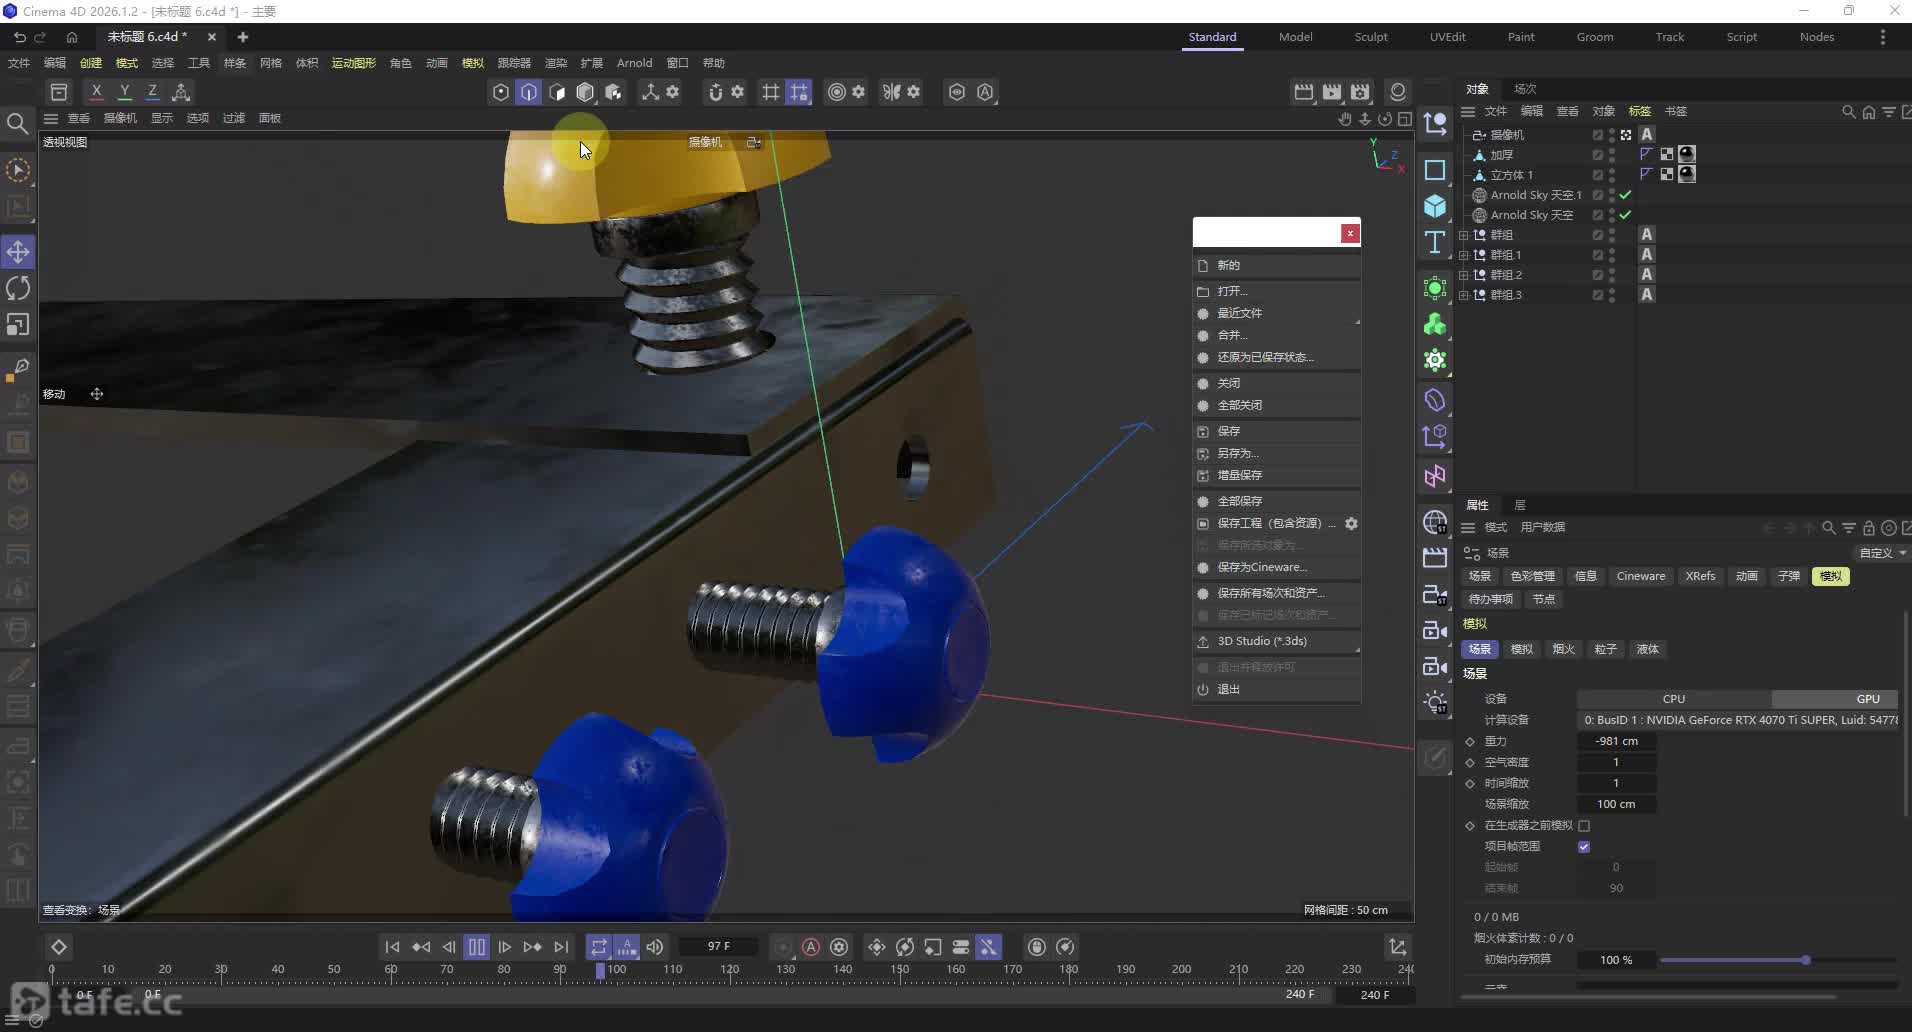The image size is (1912, 1032).
Task: Toggle coordinate system icon next to Z
Action: pyautogui.click(x=181, y=92)
